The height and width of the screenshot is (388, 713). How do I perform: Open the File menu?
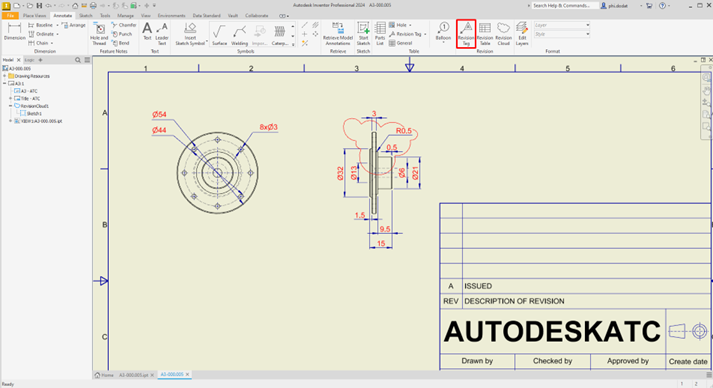(10, 15)
